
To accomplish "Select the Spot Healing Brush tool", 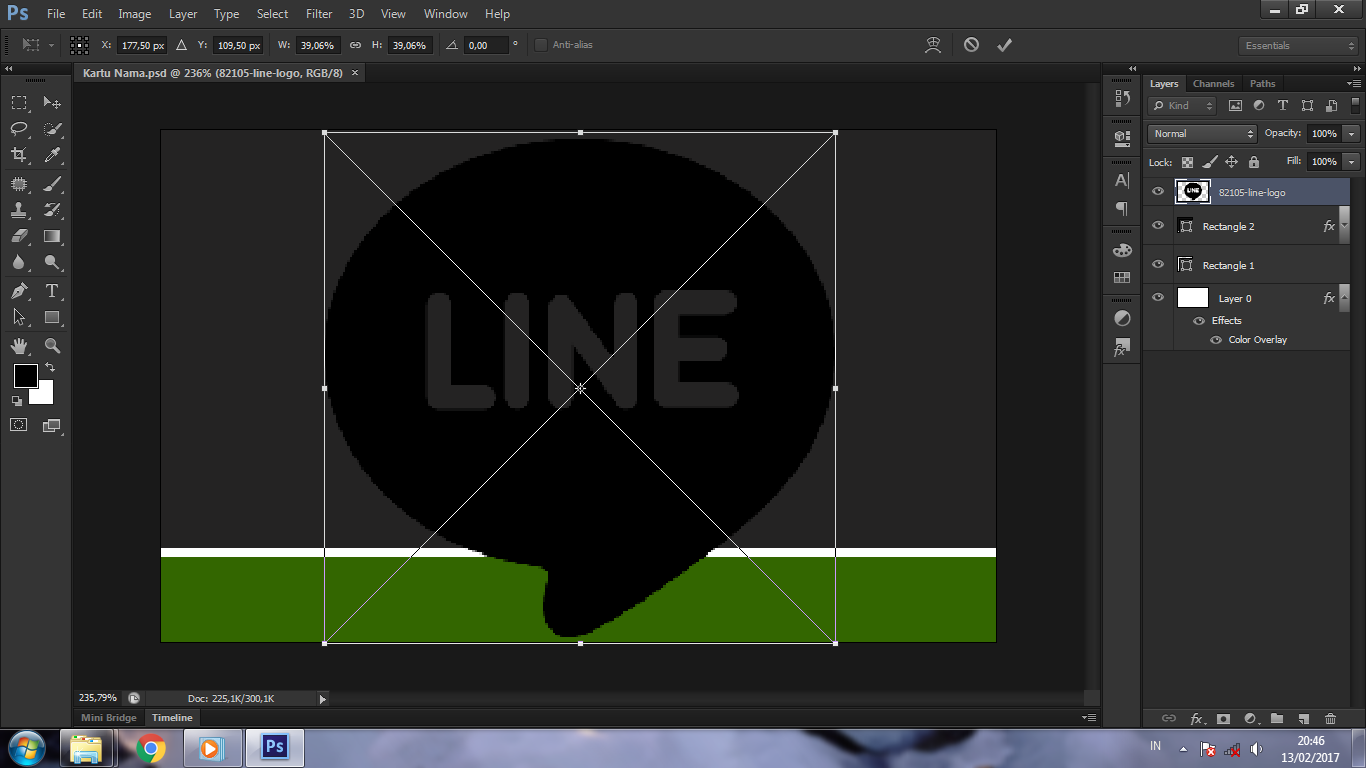I will tap(19, 184).
